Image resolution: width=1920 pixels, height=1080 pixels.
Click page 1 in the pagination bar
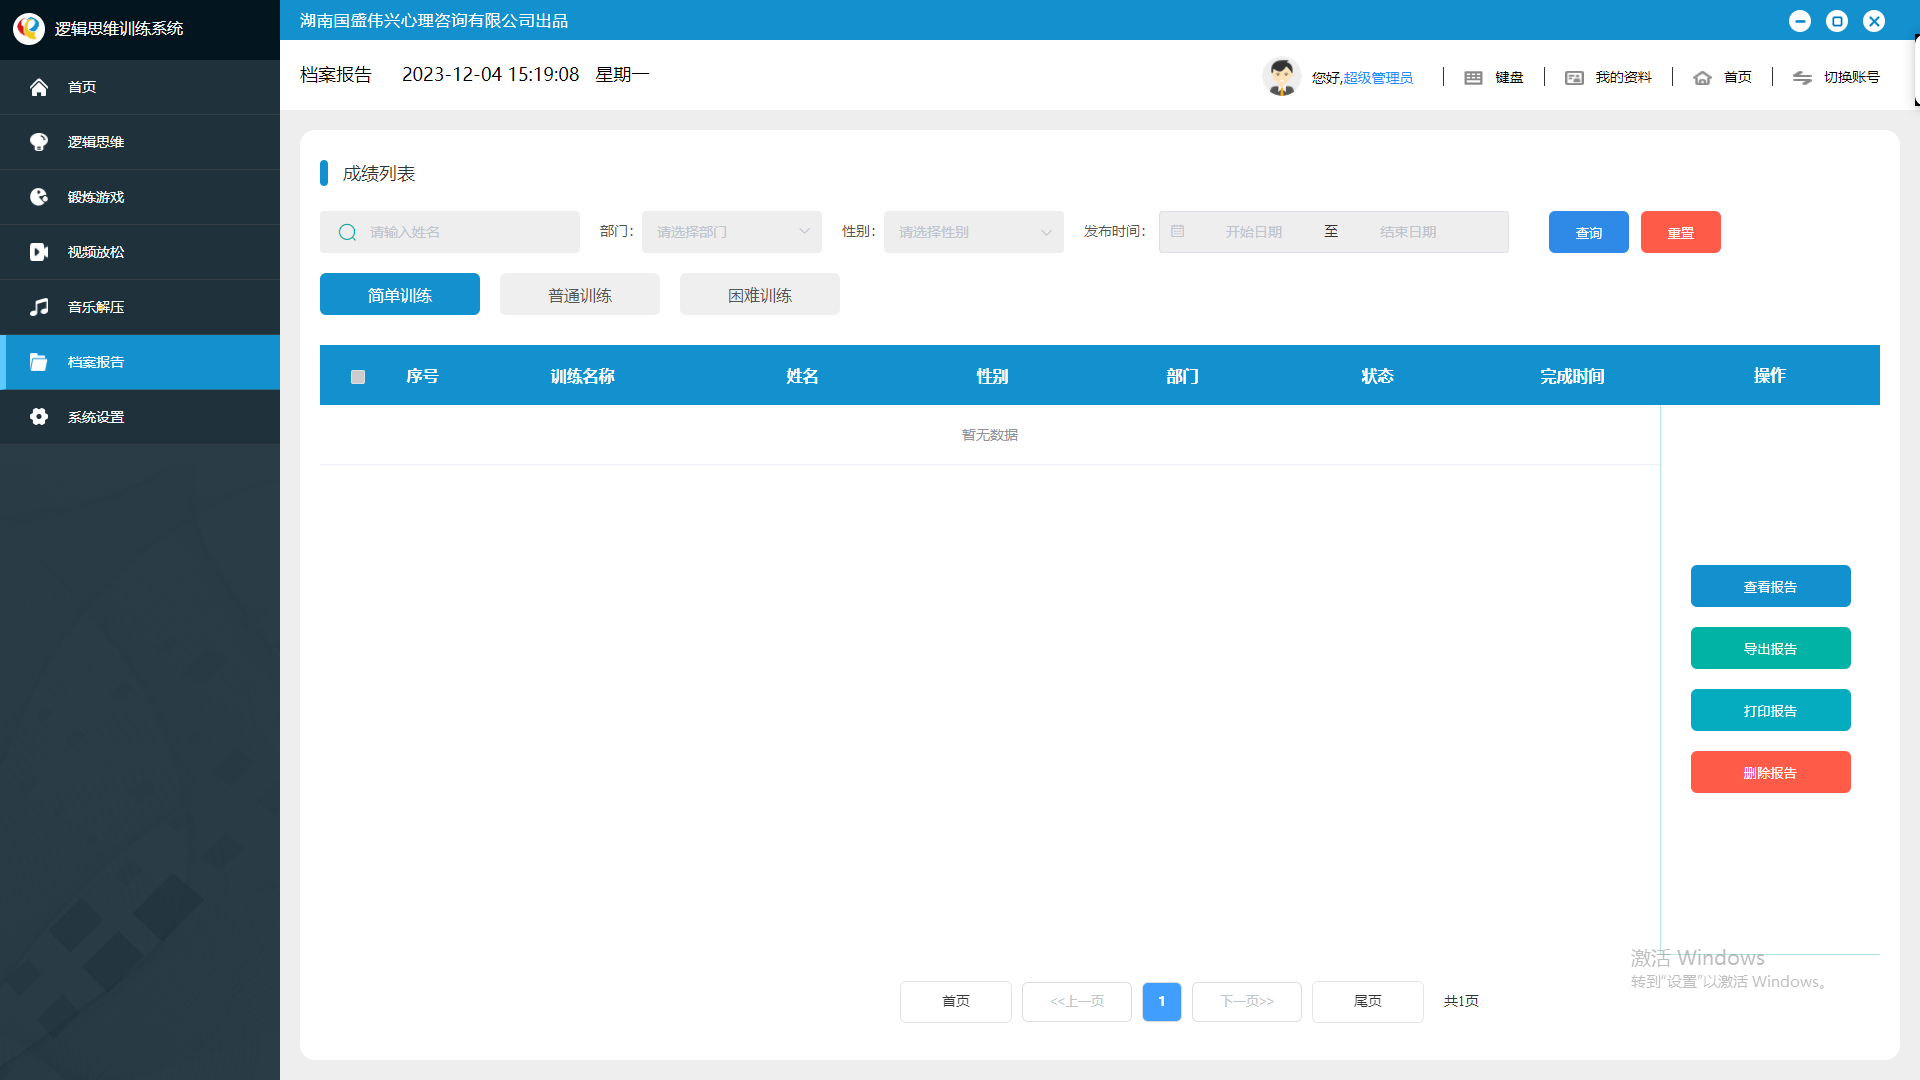click(1161, 1001)
